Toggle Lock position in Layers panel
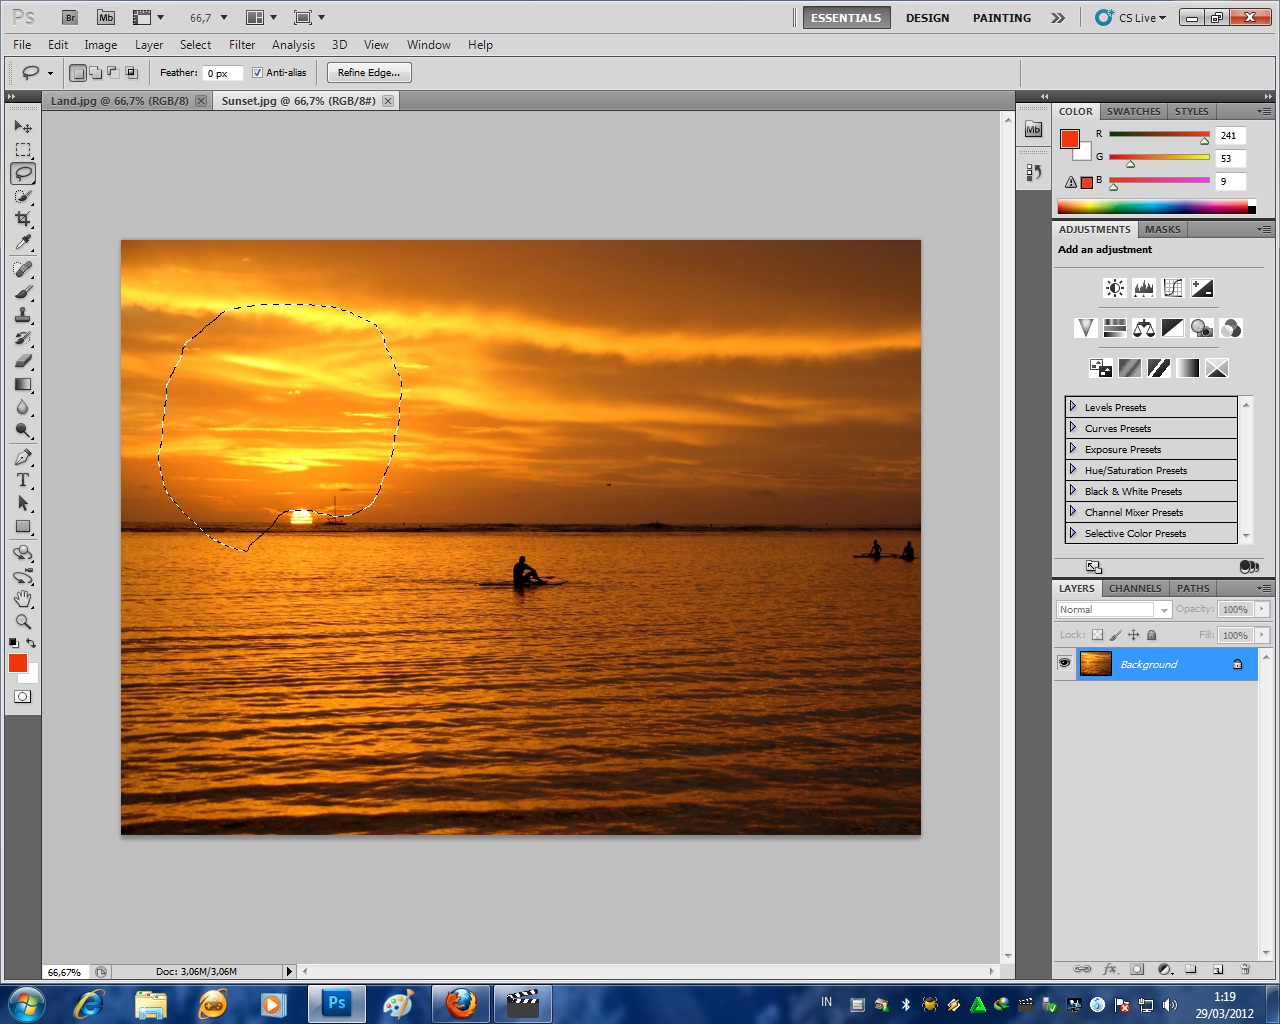 point(1133,635)
